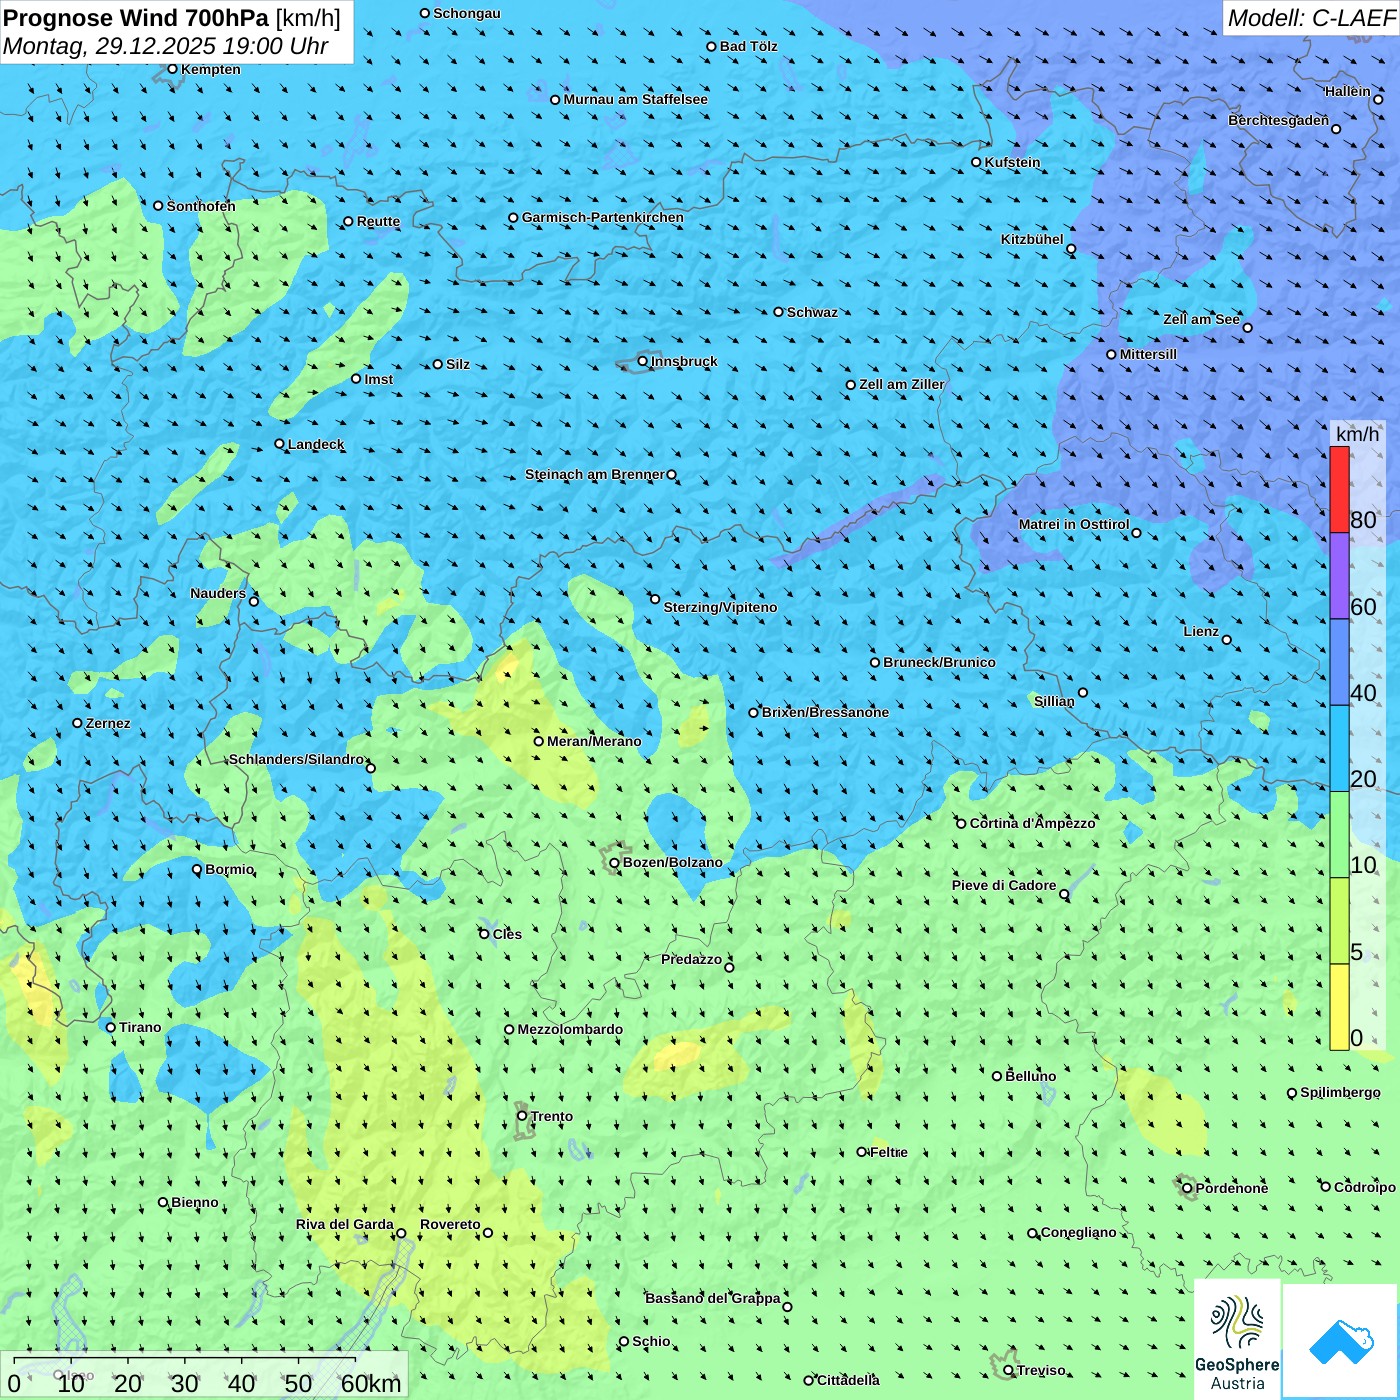Click the Brixen/Bressanone label
Viewport: 1400px width, 1400px height.
pyautogui.click(x=825, y=712)
